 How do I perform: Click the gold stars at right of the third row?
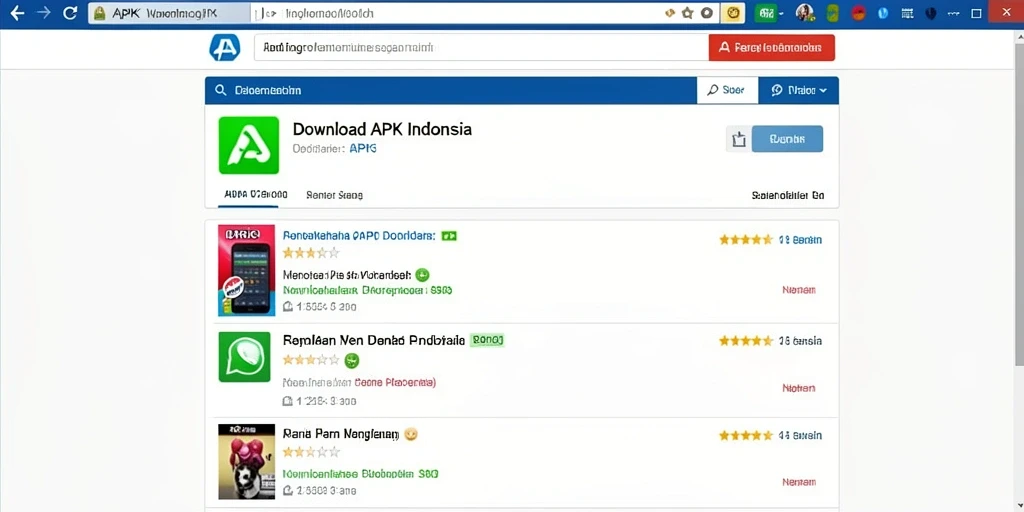coord(746,436)
